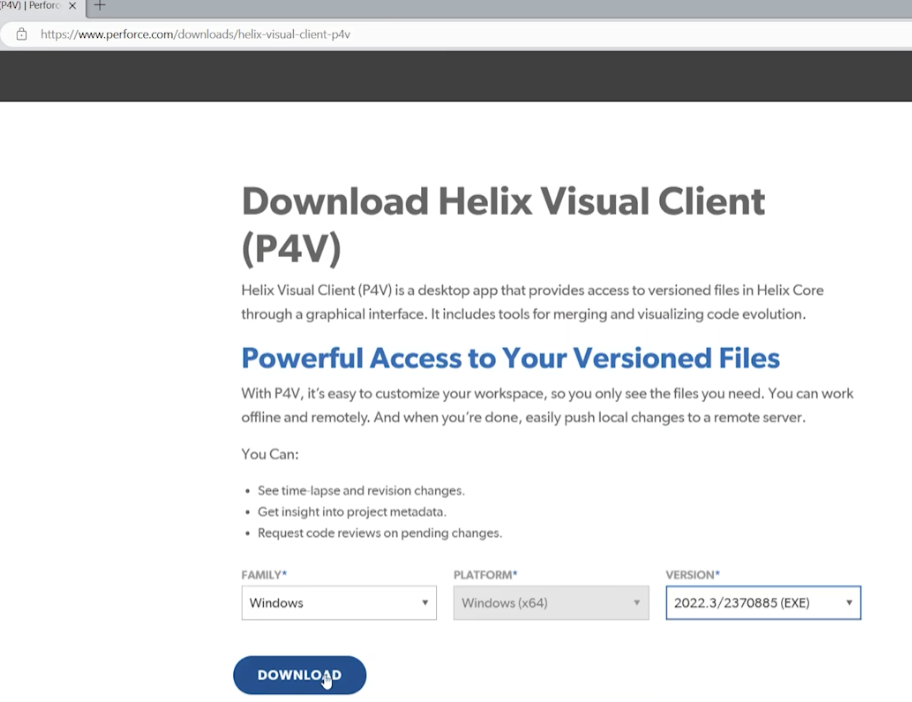Click 'Get insight into project metadata.' bullet
Image resolution: width=912 pixels, height=702 pixels.
coord(352,512)
